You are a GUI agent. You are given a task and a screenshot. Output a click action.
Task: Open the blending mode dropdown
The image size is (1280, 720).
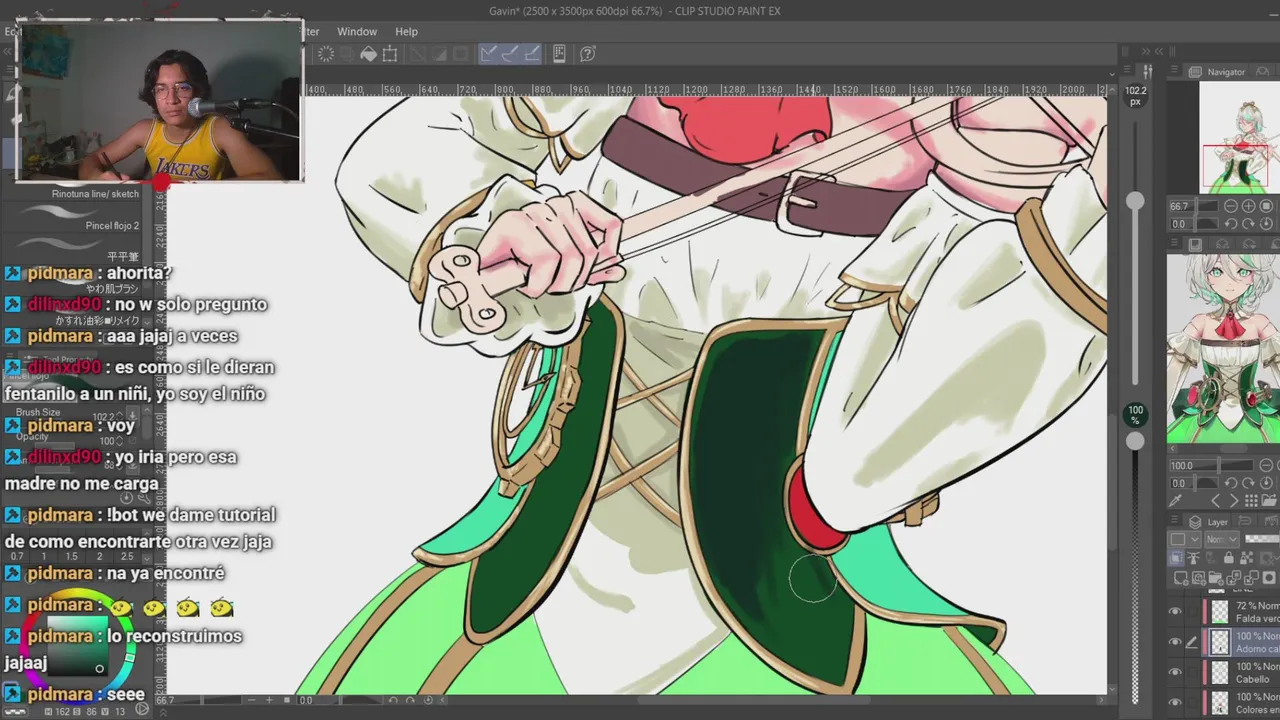point(1222,539)
